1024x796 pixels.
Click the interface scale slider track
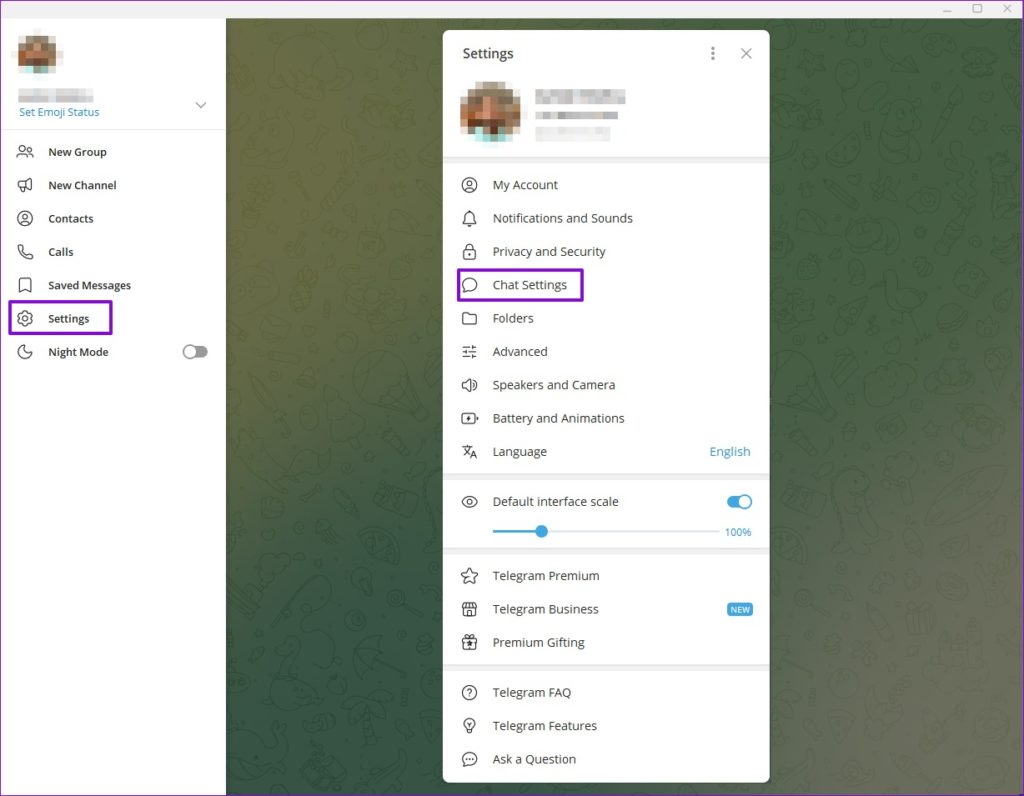pyautogui.click(x=605, y=532)
